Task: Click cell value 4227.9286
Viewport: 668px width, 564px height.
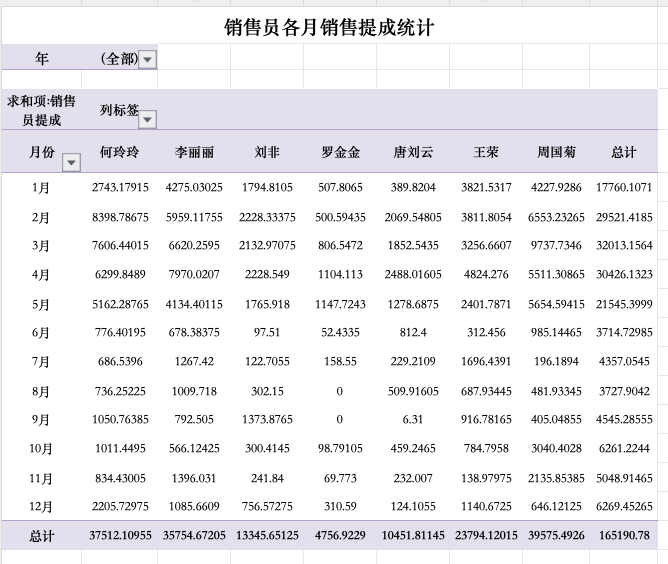Action: (x=556, y=187)
